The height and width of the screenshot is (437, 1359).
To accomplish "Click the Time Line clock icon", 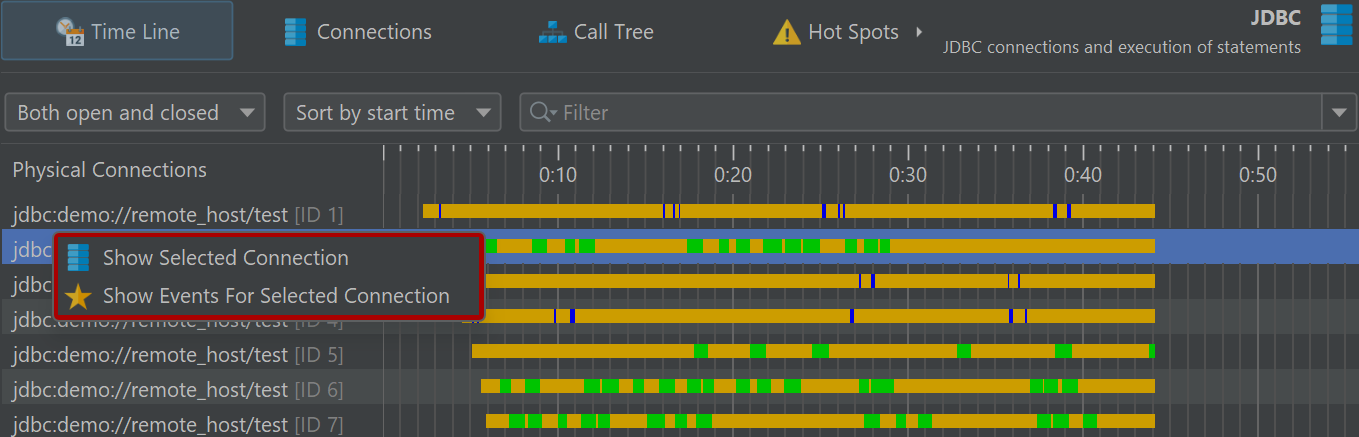I will pyautogui.click(x=70, y=33).
